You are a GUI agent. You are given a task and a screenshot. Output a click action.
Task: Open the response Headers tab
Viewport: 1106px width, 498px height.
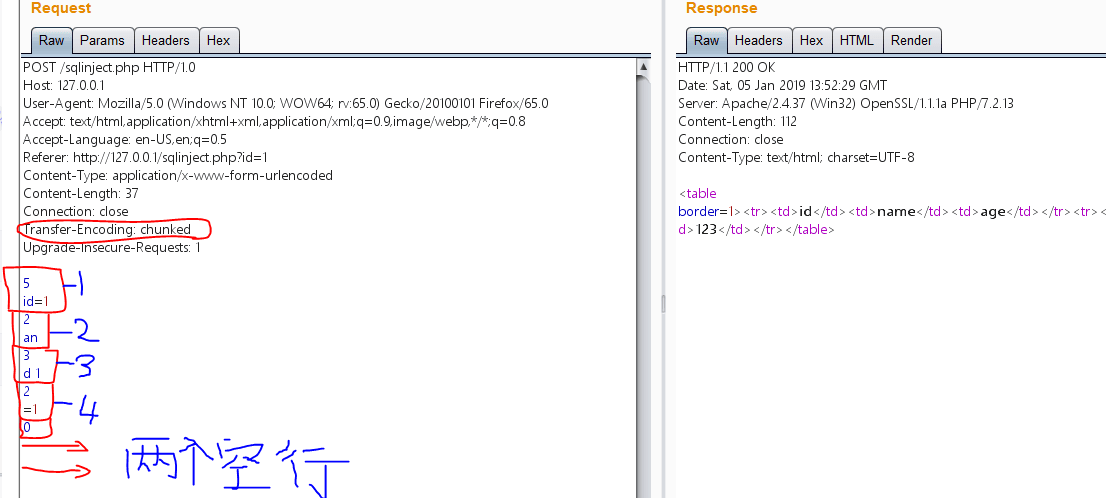pos(758,41)
